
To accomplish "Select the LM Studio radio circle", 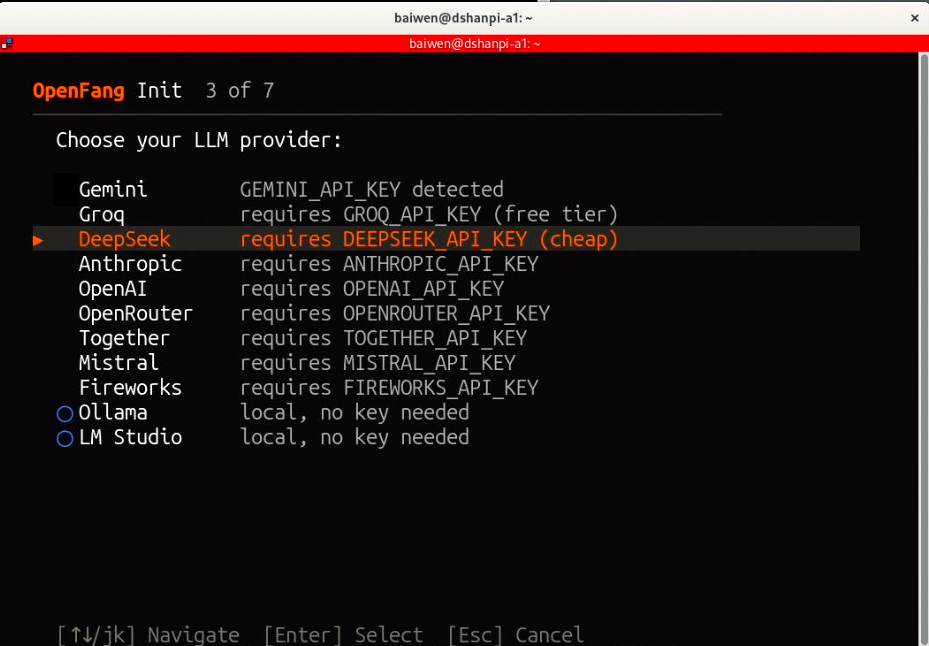I will (65, 438).
